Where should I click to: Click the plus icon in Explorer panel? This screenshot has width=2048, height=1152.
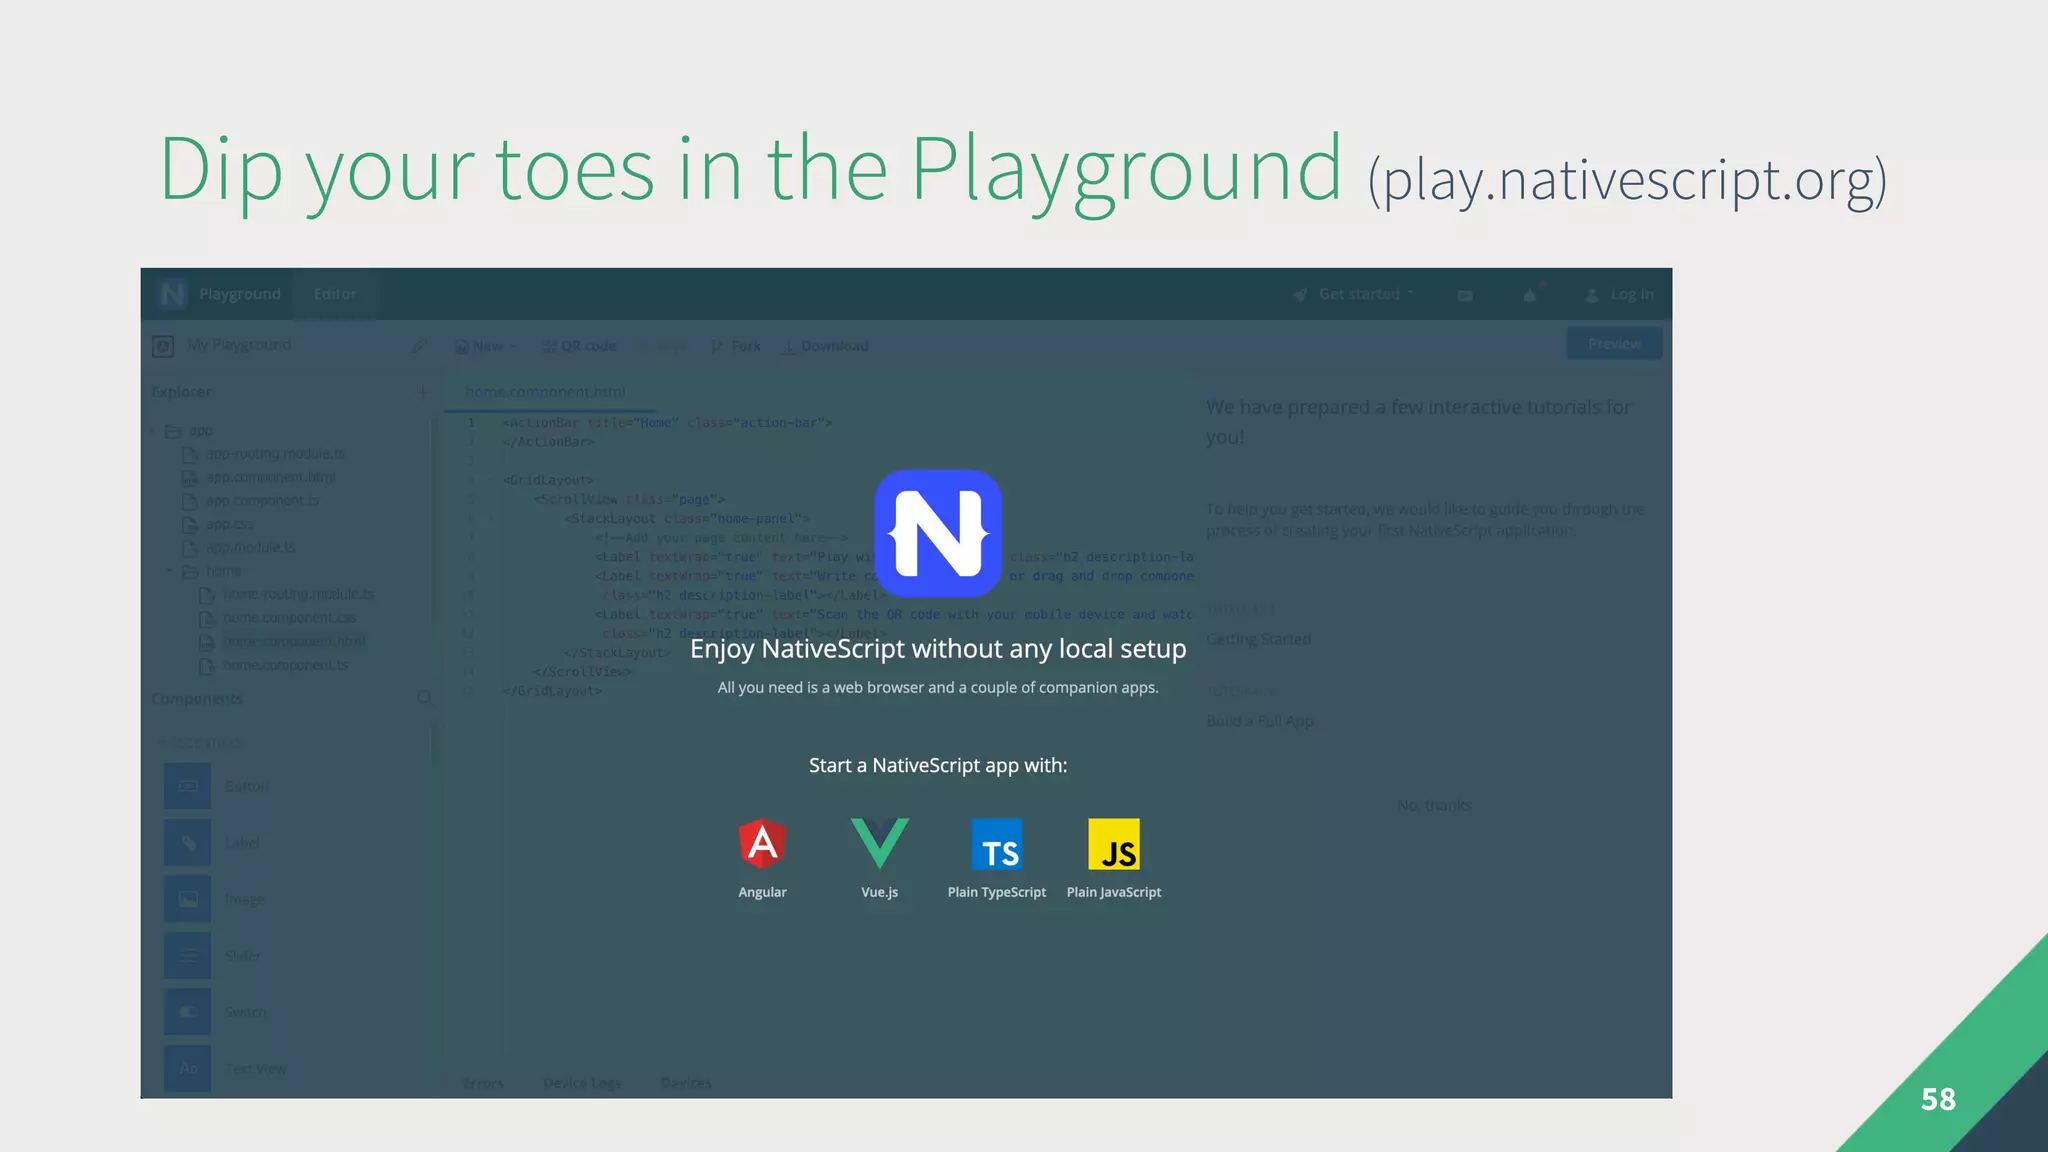tap(423, 392)
